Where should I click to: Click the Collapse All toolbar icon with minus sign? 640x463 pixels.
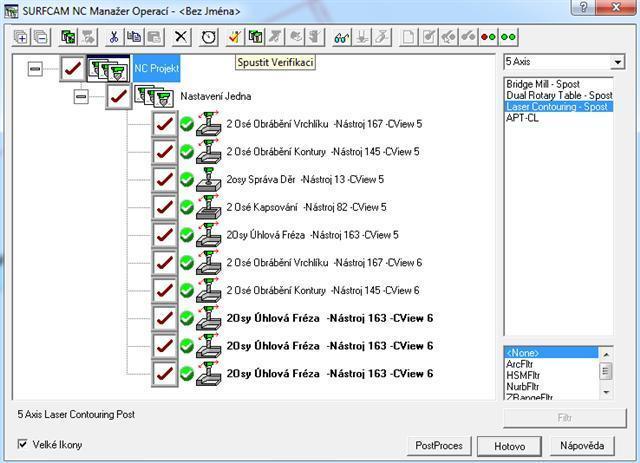(41, 38)
